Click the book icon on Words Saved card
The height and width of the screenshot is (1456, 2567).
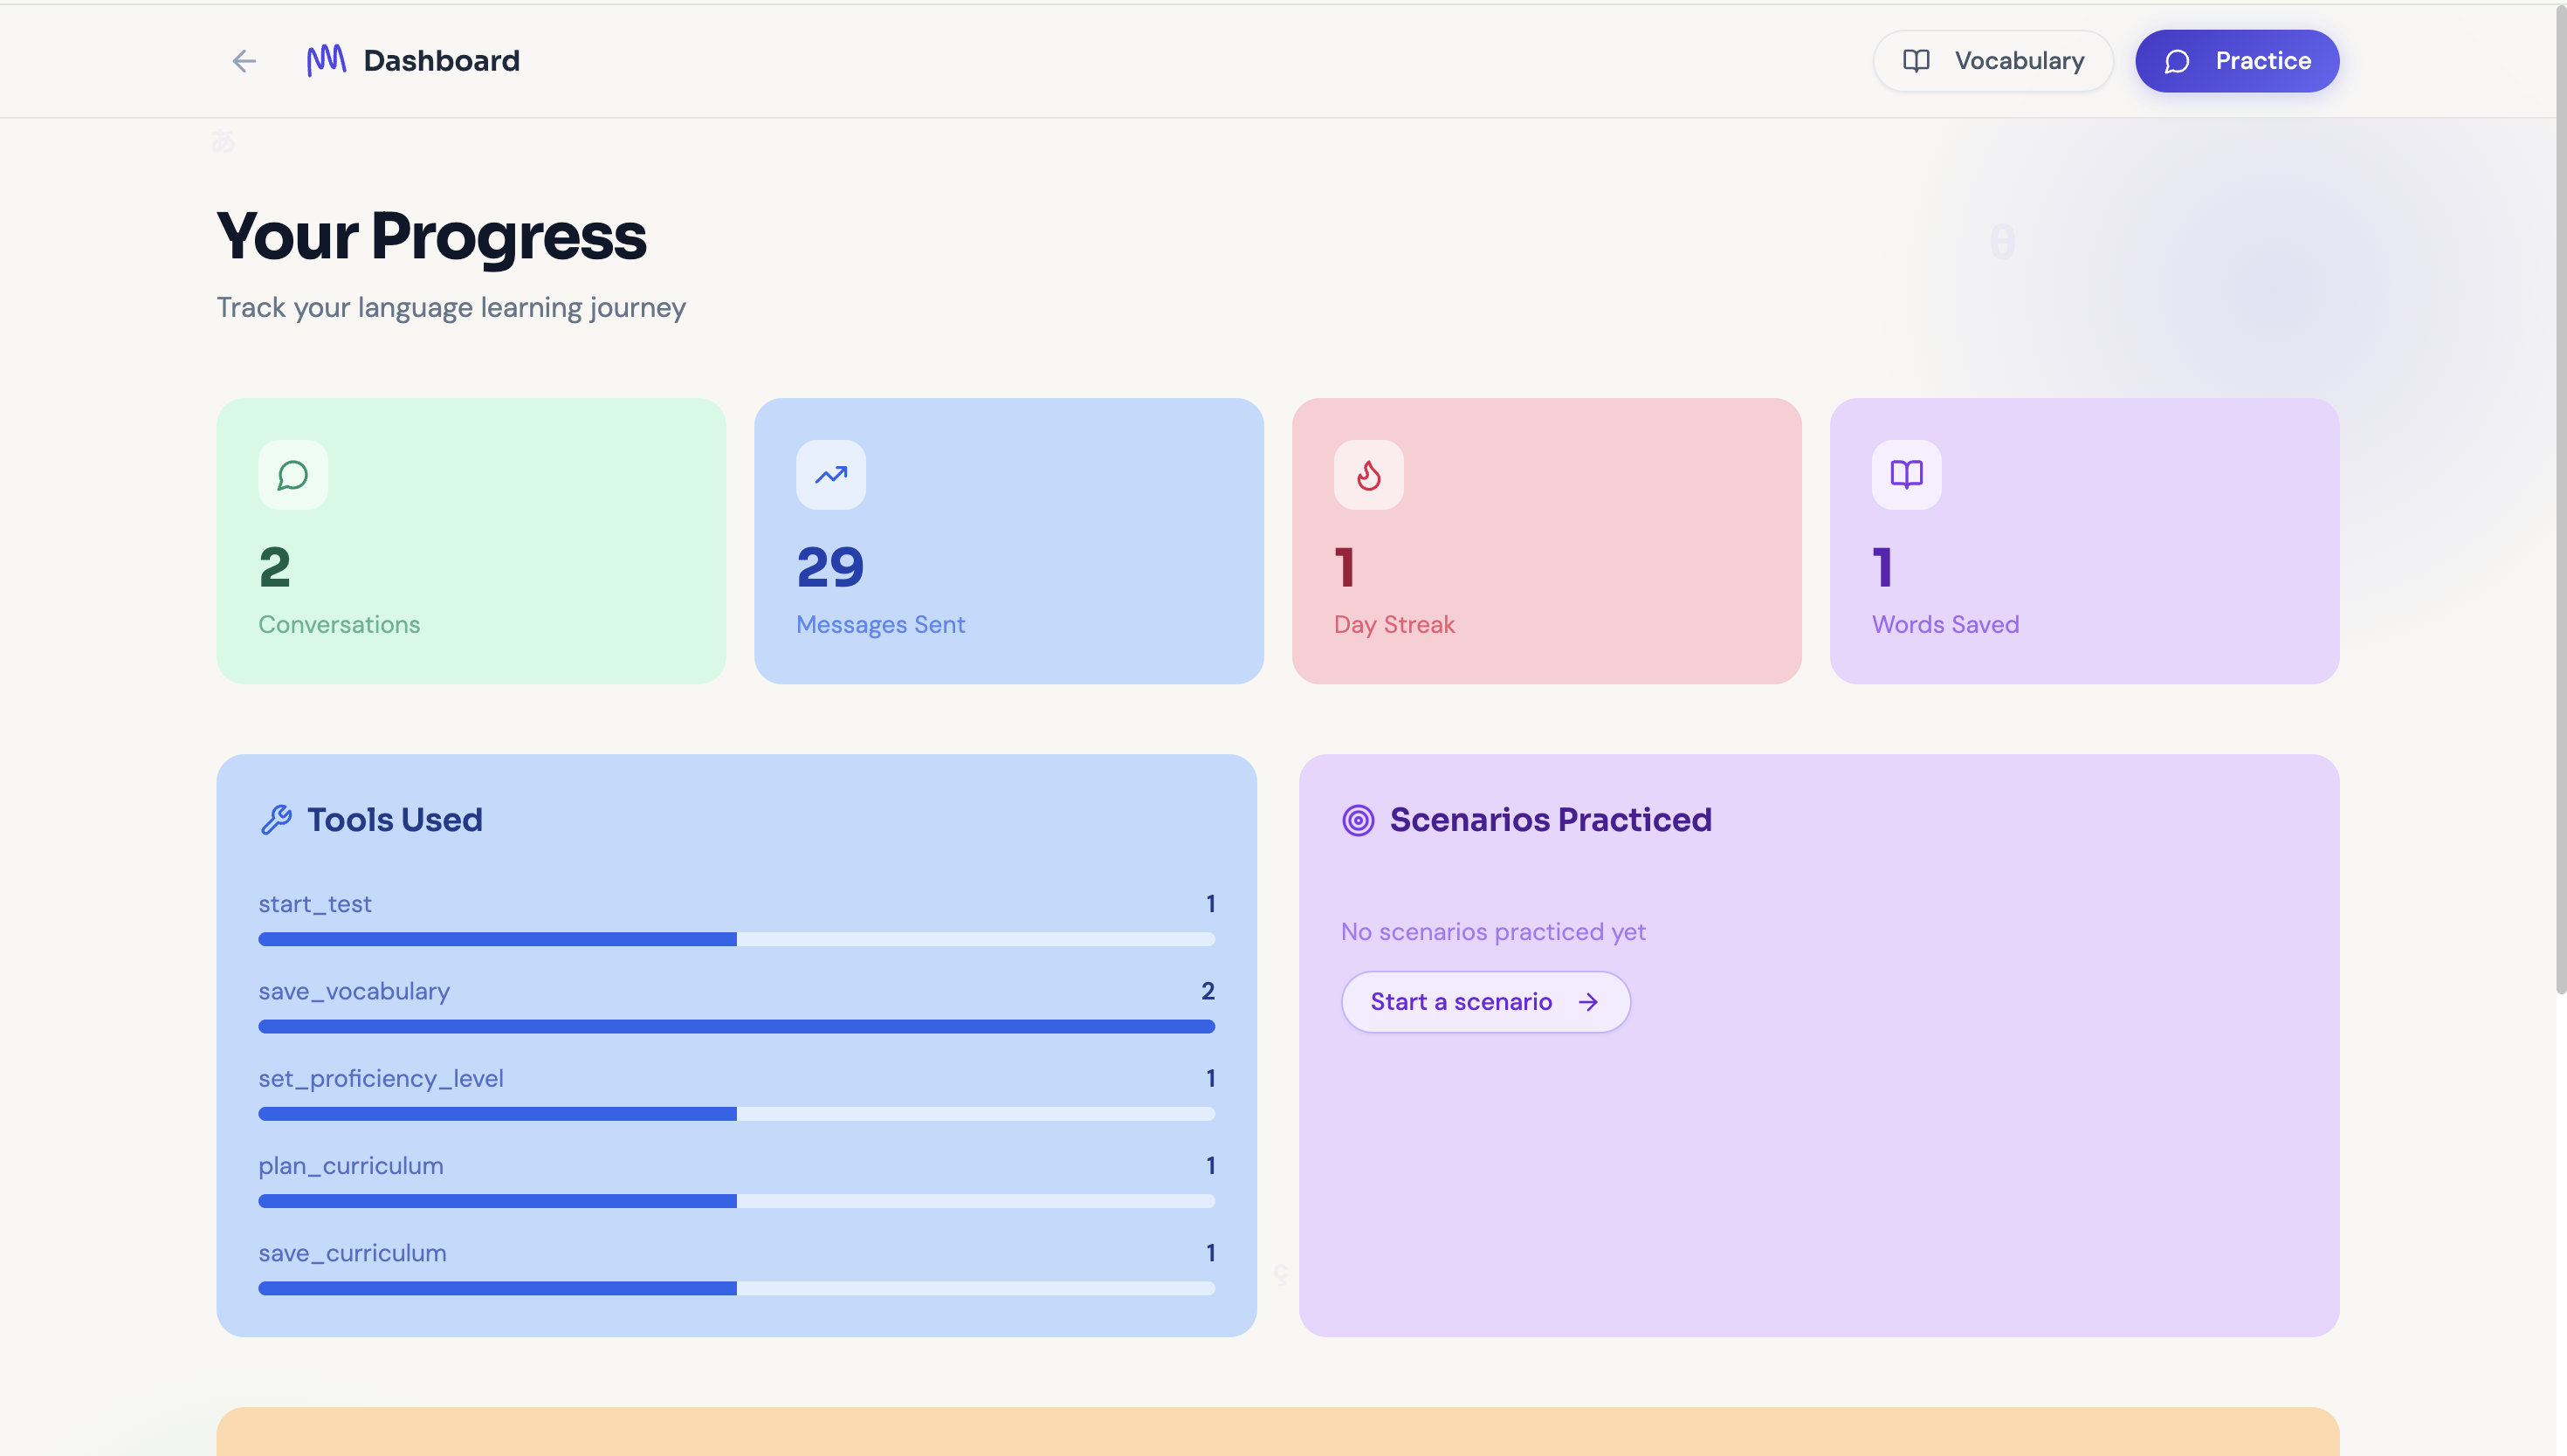1905,475
